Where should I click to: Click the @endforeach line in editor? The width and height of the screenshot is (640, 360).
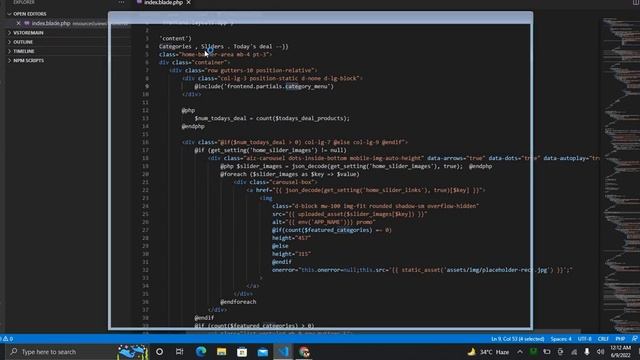[x=238, y=302]
